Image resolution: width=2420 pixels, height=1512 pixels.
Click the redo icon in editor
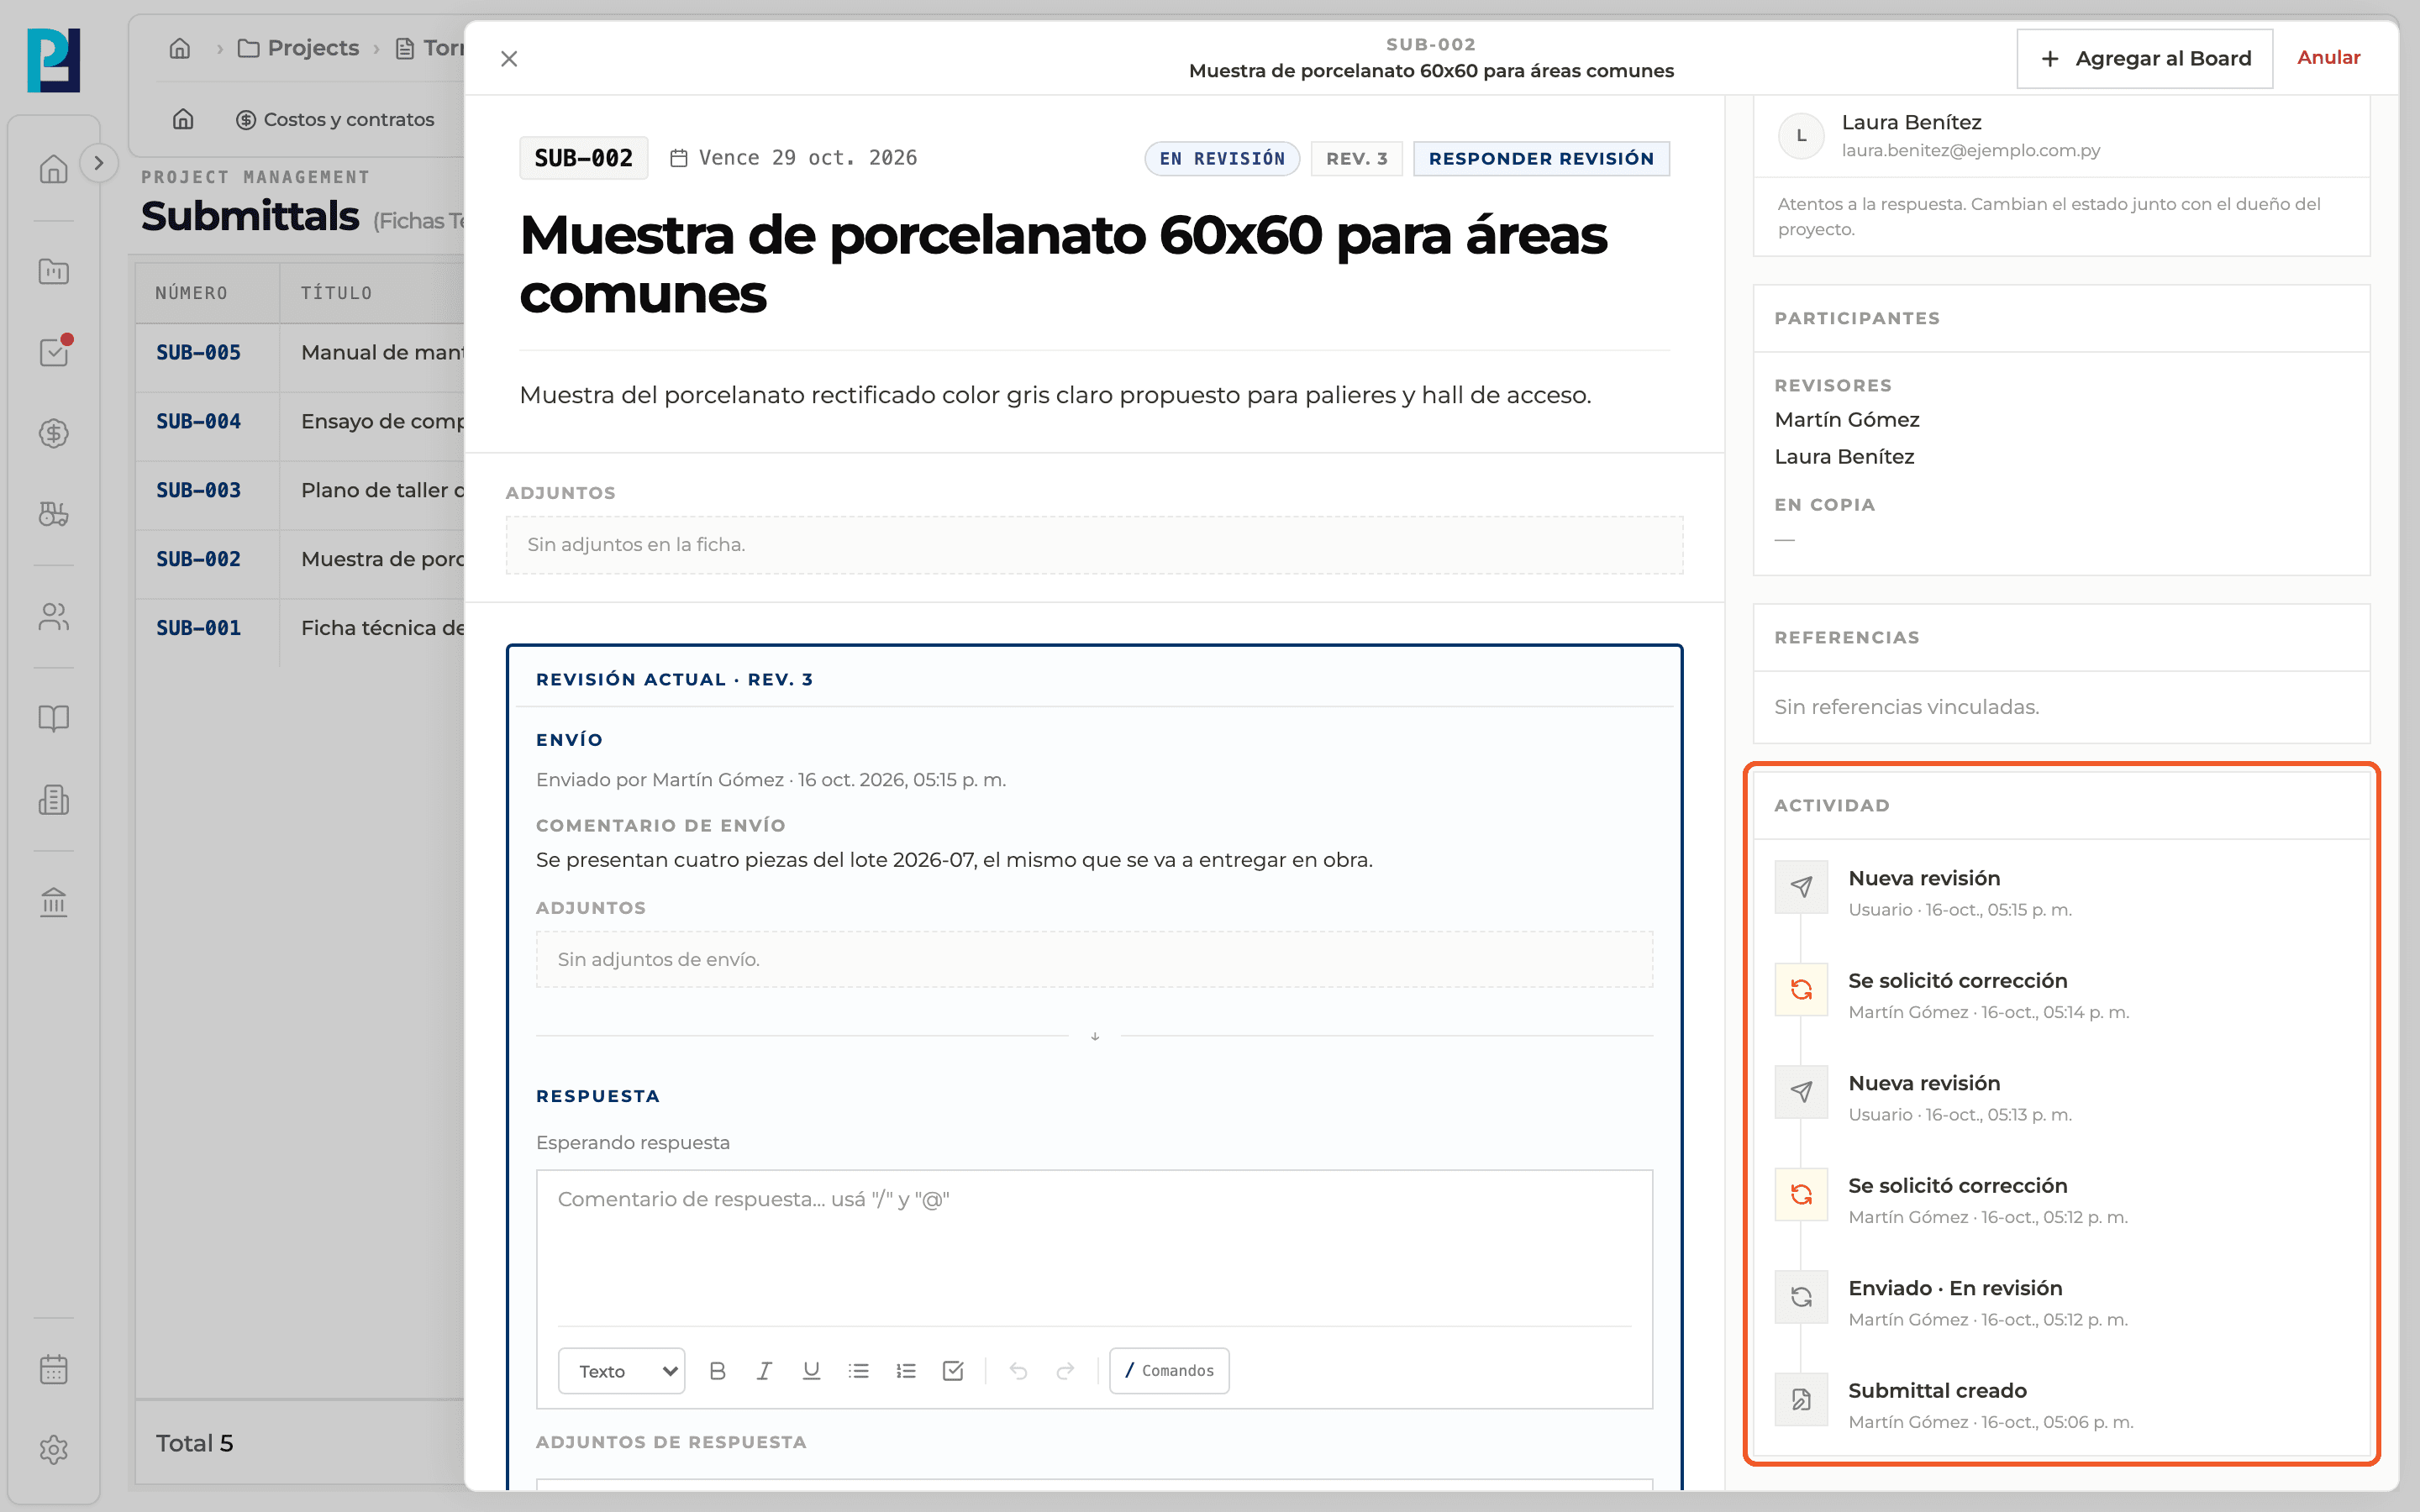1065,1370
